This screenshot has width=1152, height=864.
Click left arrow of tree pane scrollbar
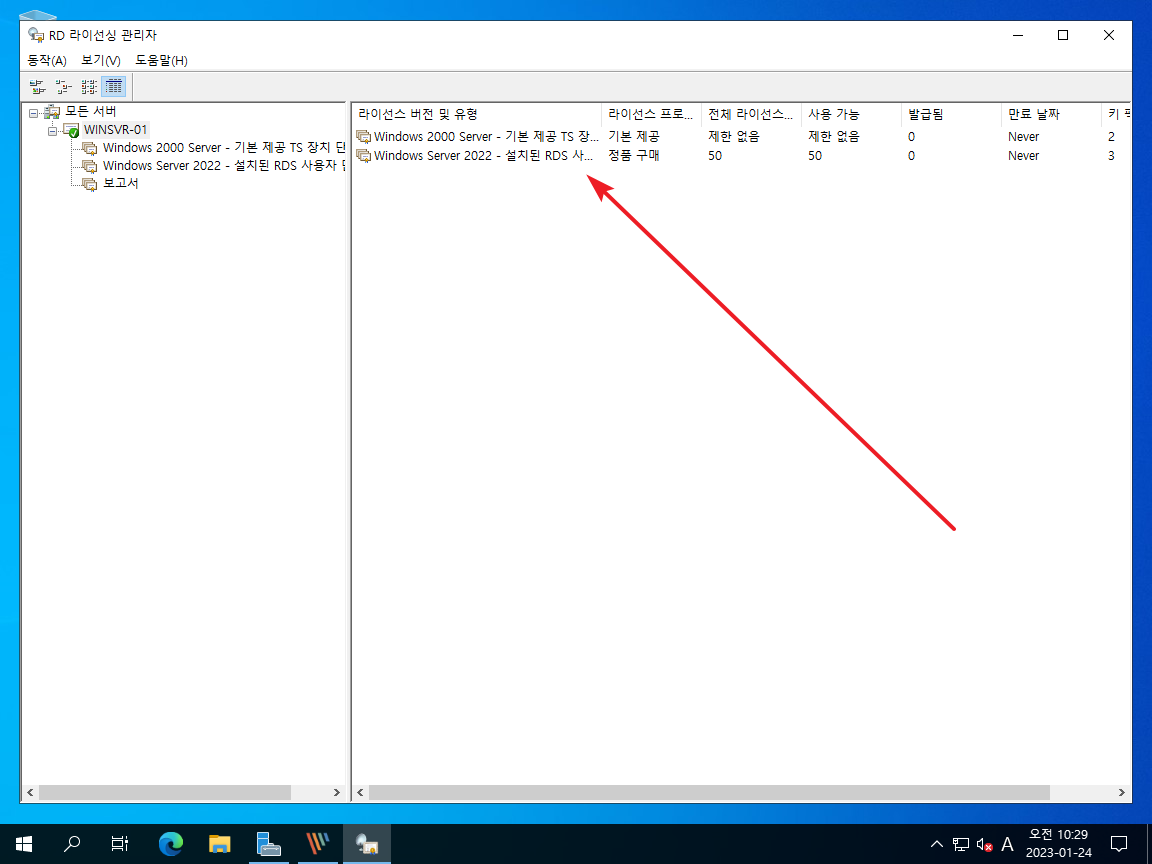click(x=30, y=793)
